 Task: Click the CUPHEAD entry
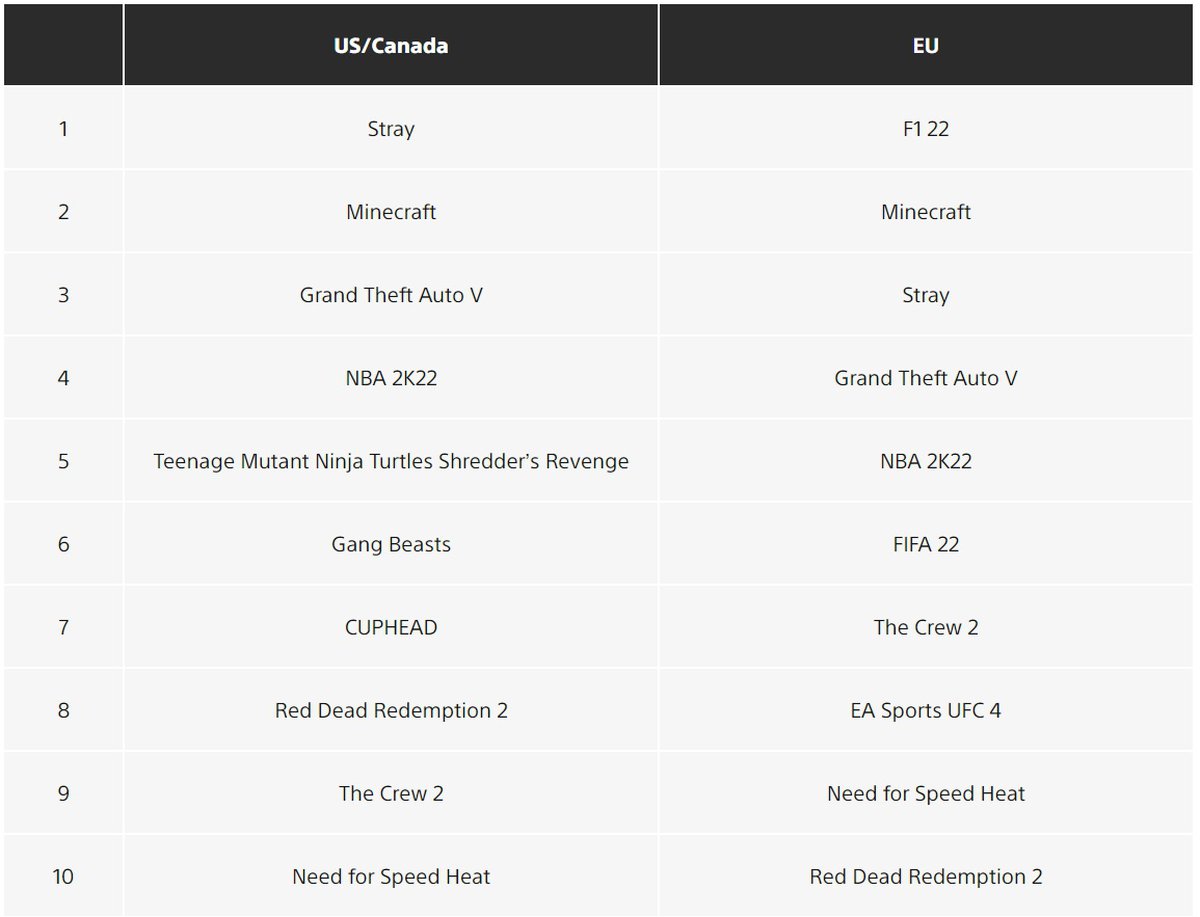point(391,627)
